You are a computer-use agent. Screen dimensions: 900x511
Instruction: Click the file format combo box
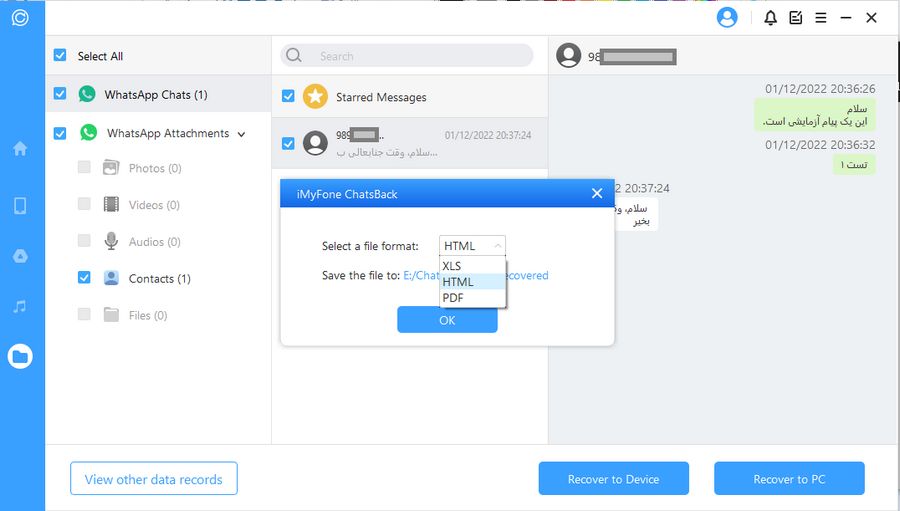pyautogui.click(x=472, y=246)
